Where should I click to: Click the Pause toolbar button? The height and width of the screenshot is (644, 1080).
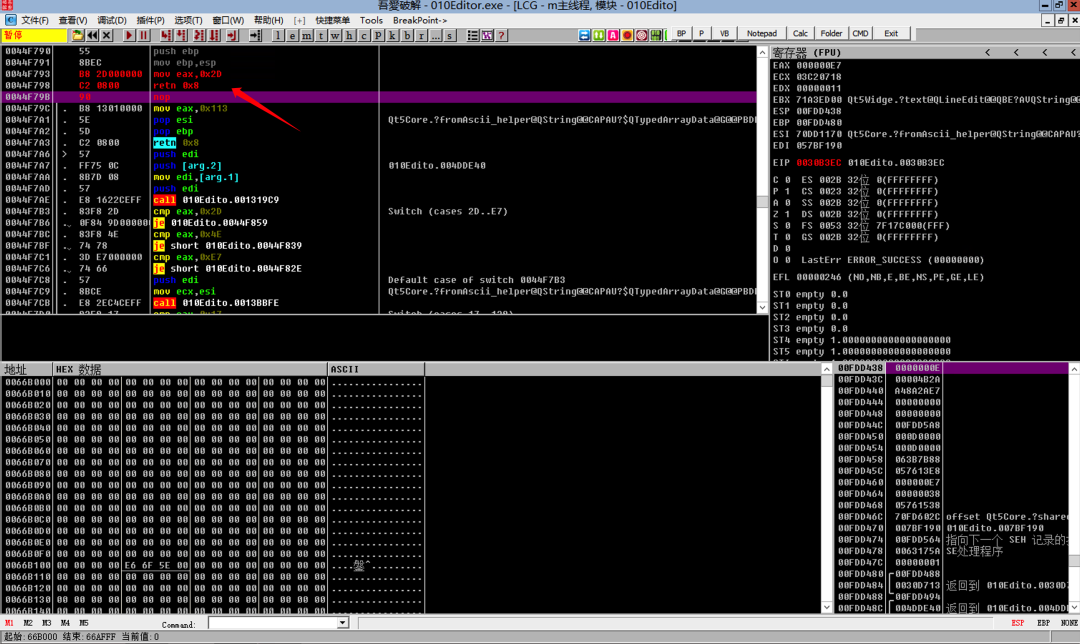(143, 35)
